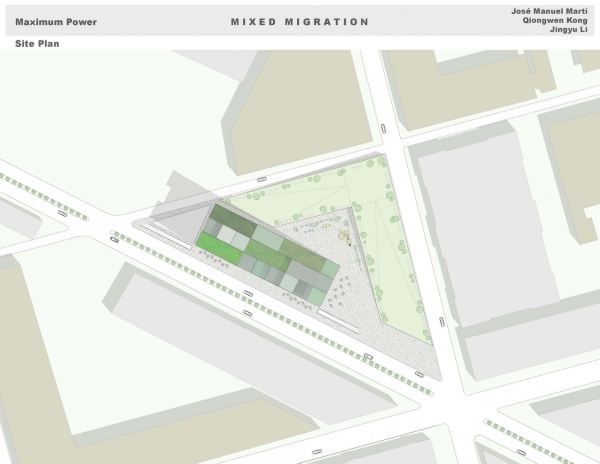Click the green-roofed building in the plan

tap(267, 255)
